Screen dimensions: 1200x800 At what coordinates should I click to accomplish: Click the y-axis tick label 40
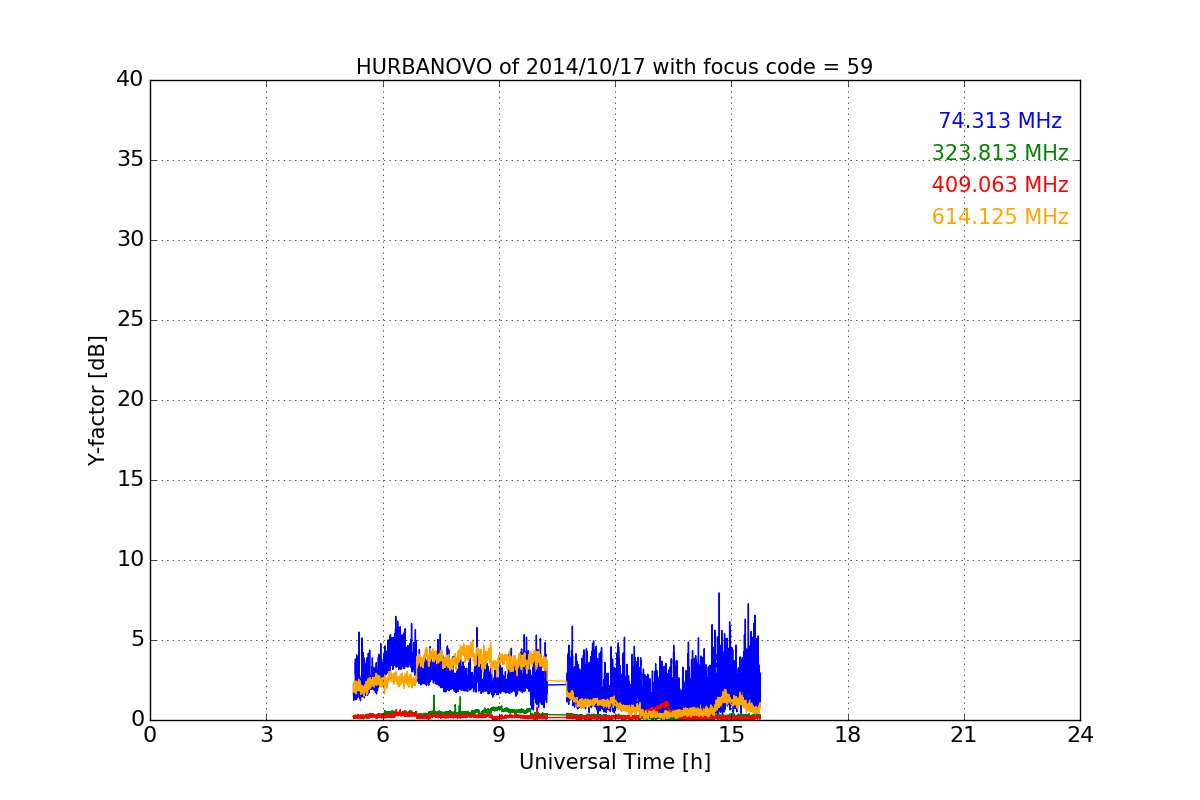130,80
